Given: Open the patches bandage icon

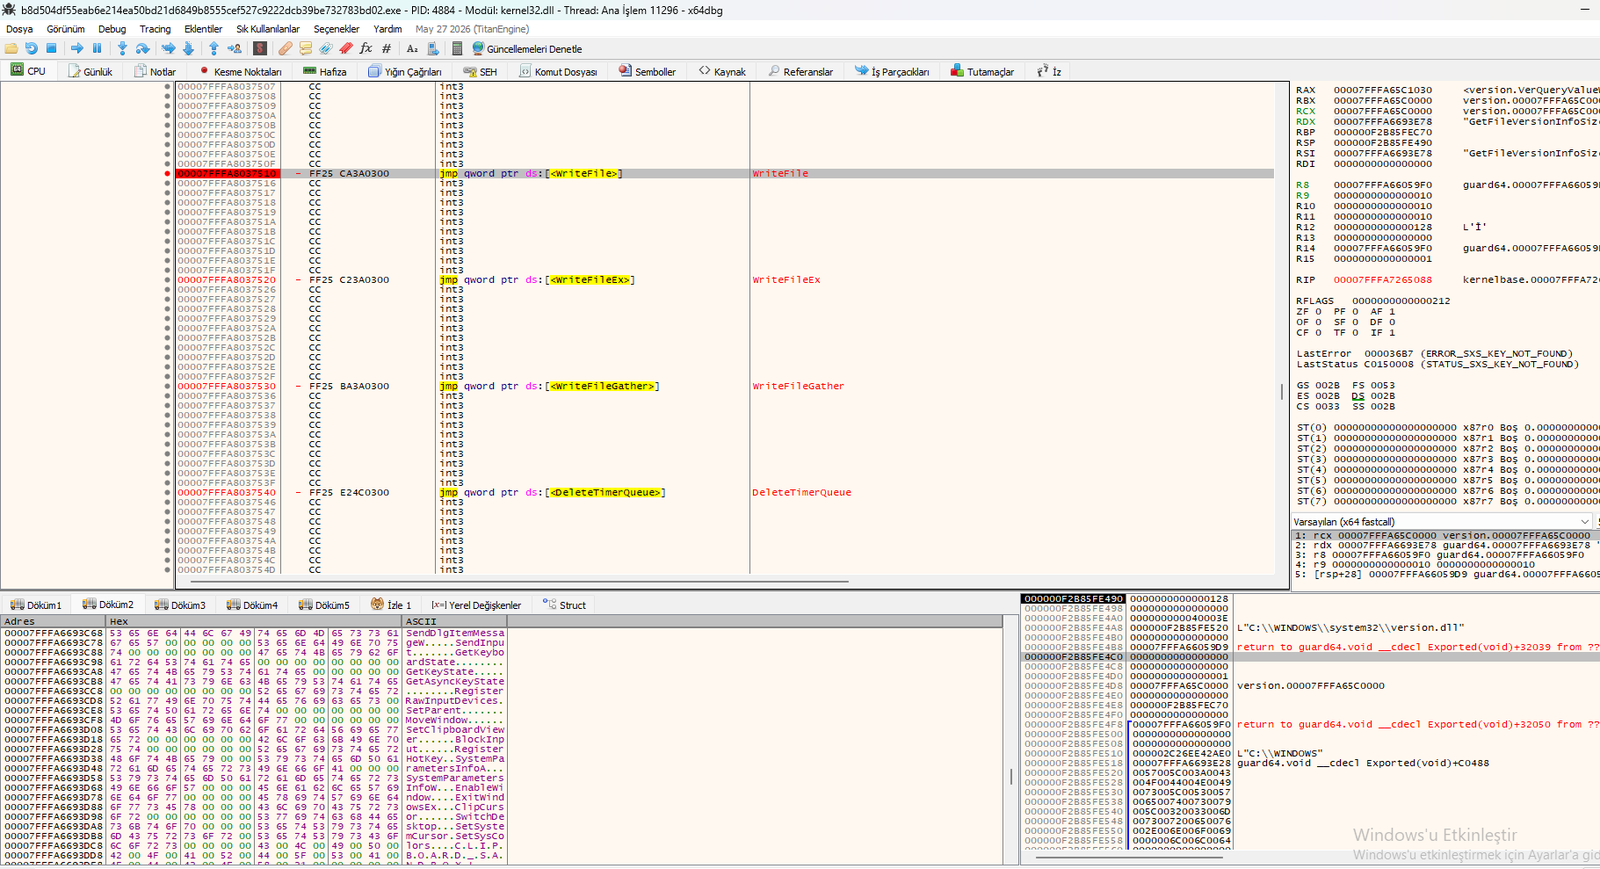Looking at the screenshot, I should (285, 48).
